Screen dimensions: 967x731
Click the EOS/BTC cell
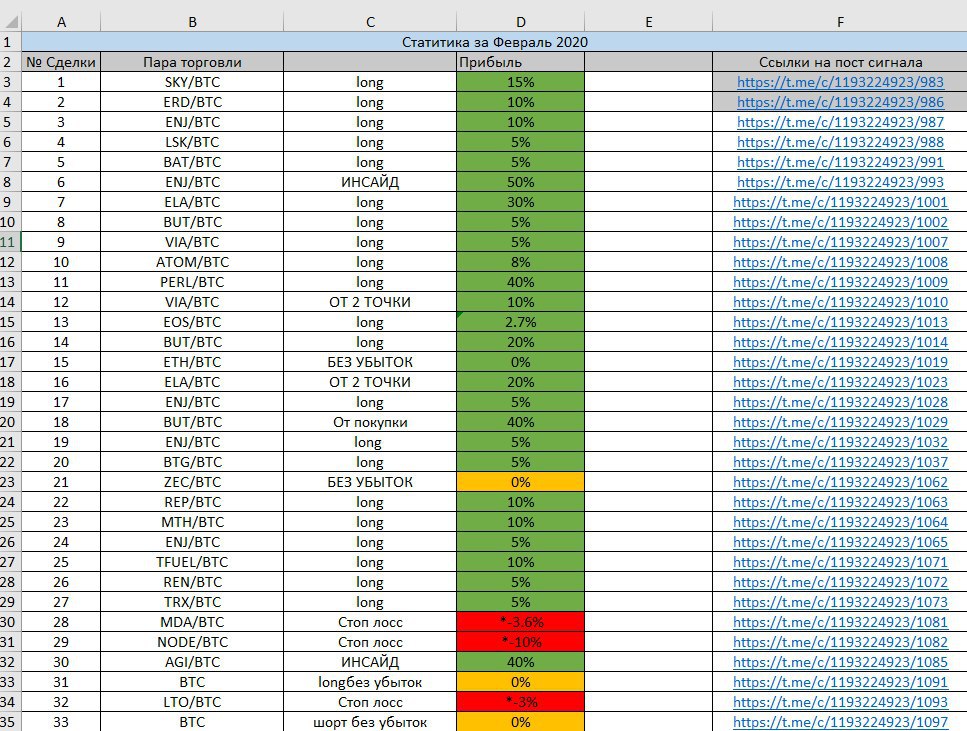click(x=192, y=322)
